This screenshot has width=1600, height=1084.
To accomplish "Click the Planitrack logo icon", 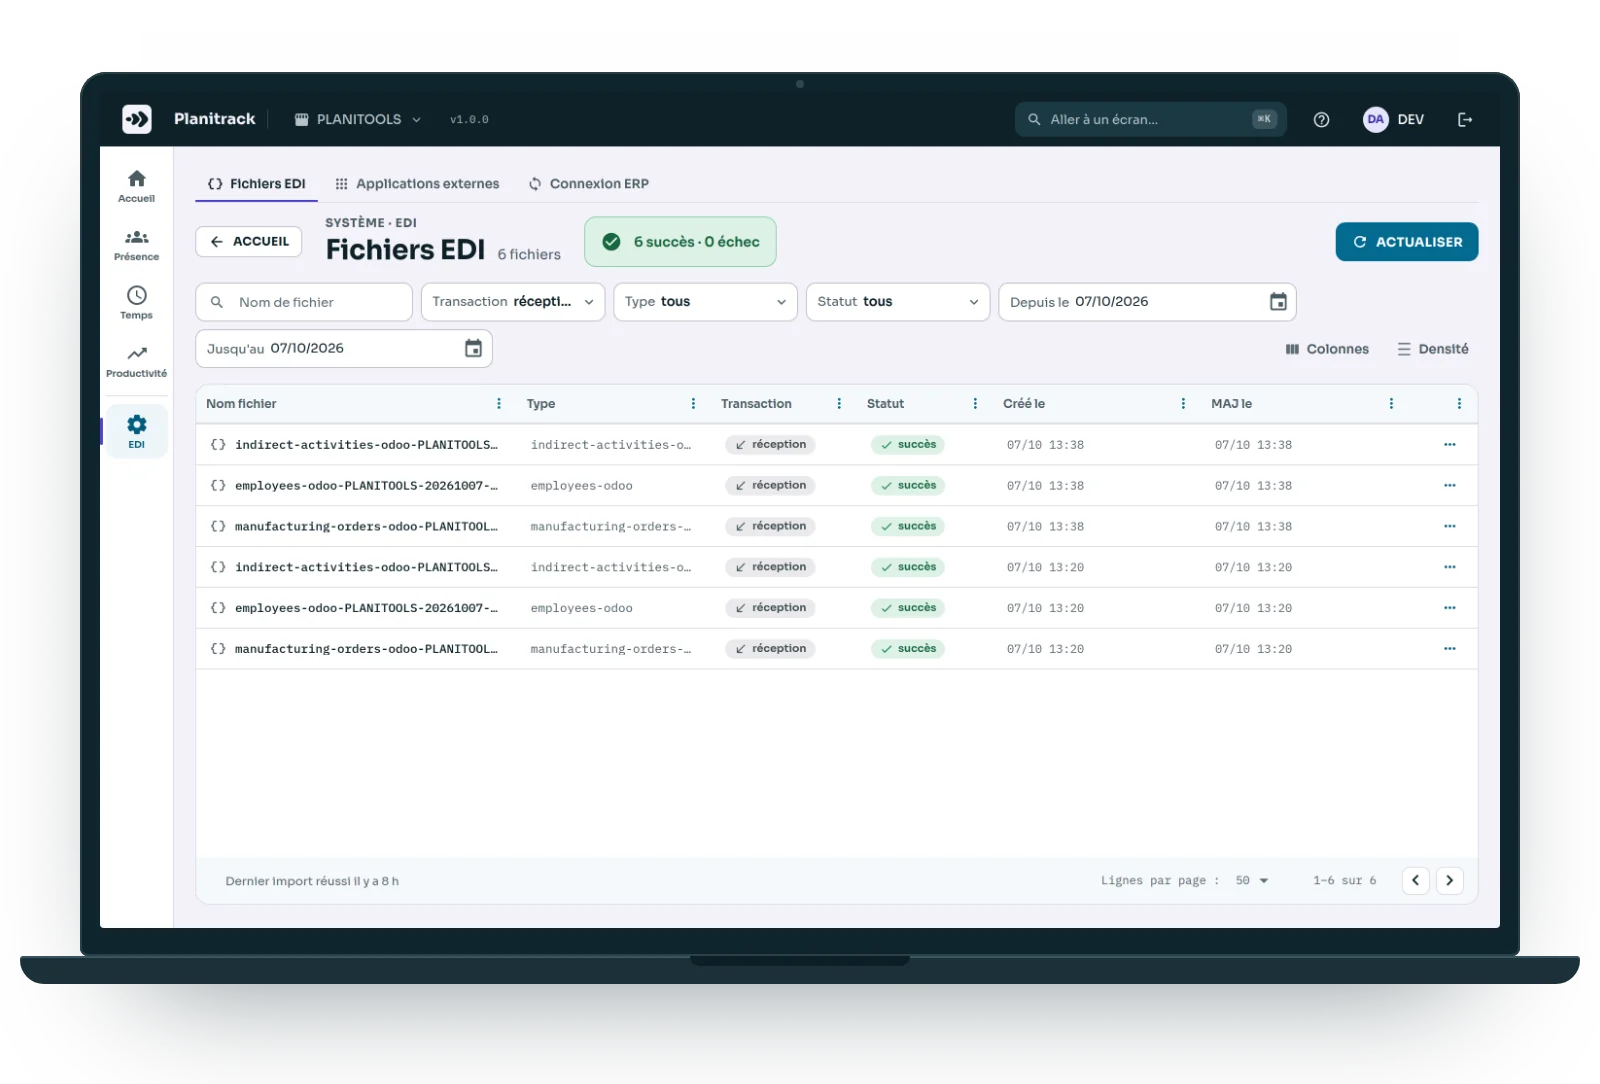I will tap(137, 119).
